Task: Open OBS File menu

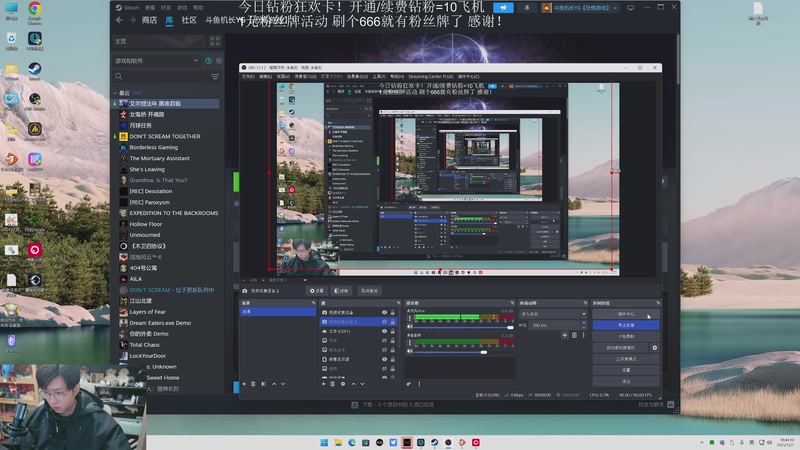Action: point(248,77)
